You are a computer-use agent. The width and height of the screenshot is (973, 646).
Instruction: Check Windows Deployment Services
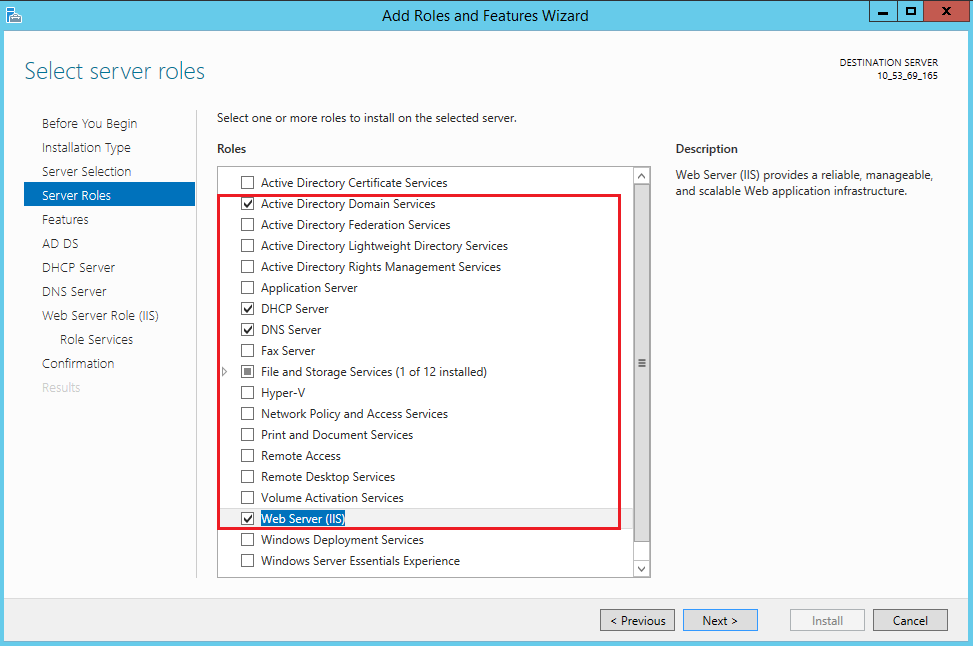248,540
